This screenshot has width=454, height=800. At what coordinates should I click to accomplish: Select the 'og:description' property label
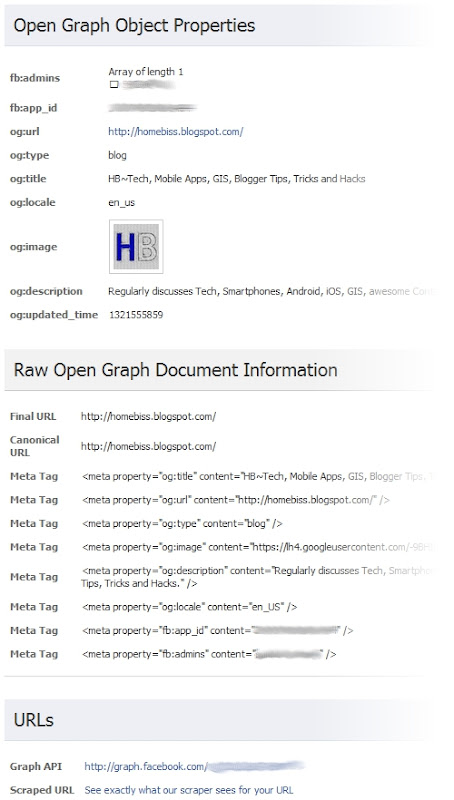pyautogui.click(x=46, y=291)
